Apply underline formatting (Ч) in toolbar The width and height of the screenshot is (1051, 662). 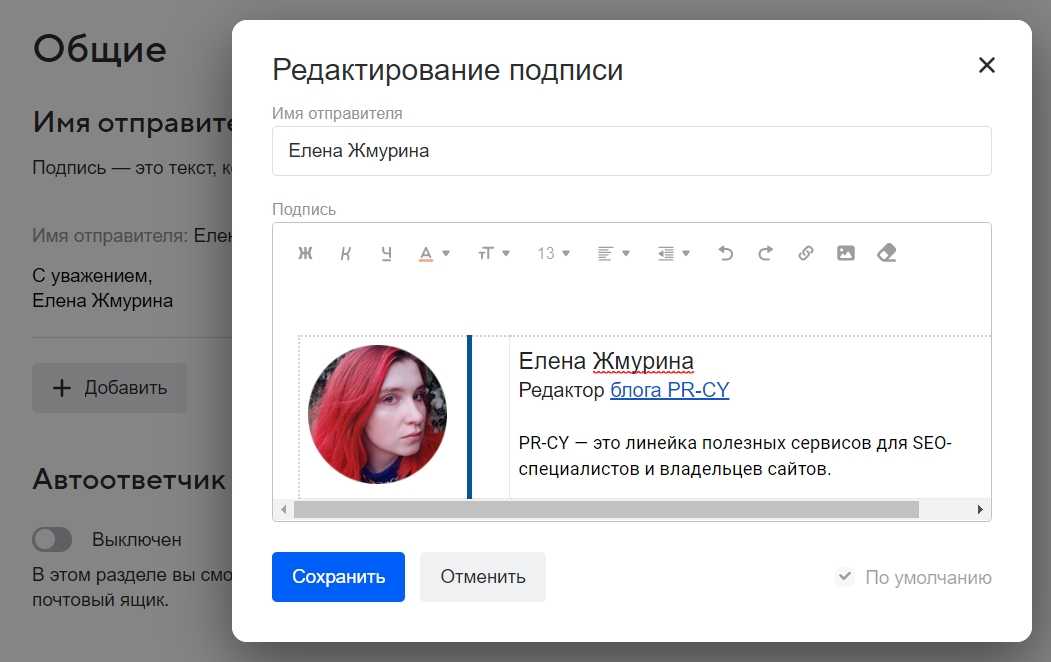[x=386, y=254]
